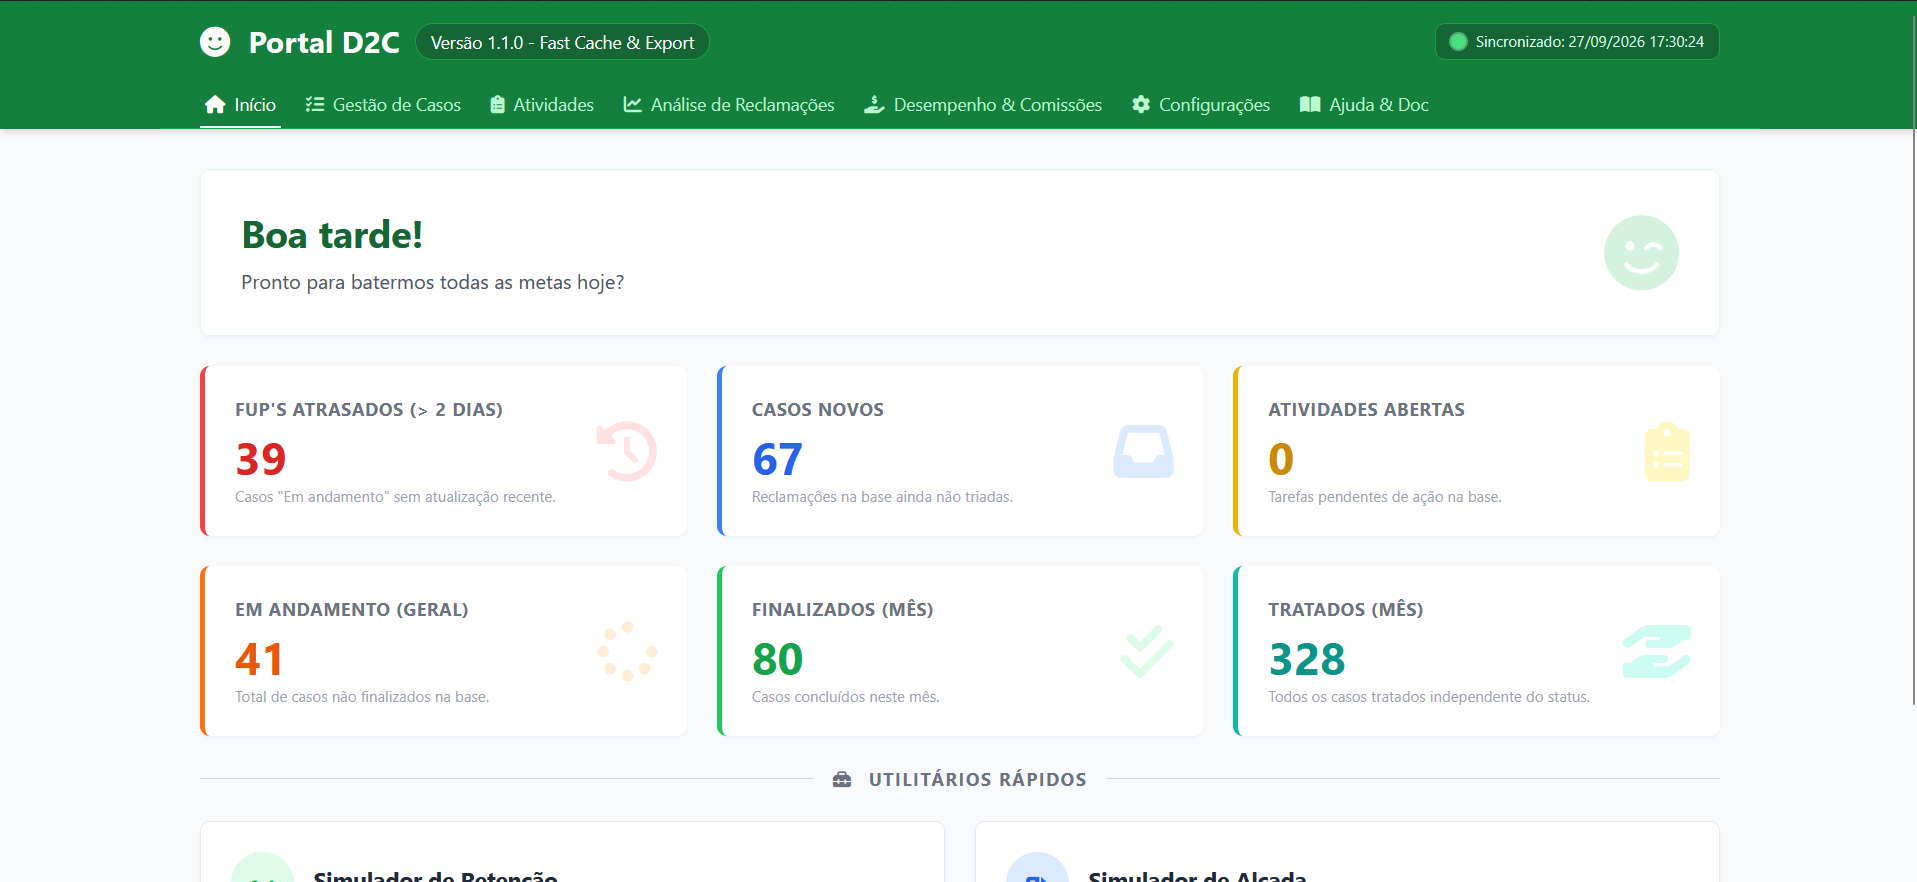Click the Atividades Abertas clipboard icon
The image size is (1917, 882).
[x=1667, y=452]
